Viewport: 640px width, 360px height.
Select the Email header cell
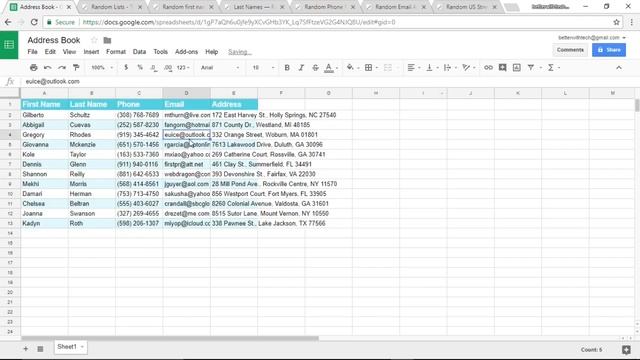coord(187,104)
